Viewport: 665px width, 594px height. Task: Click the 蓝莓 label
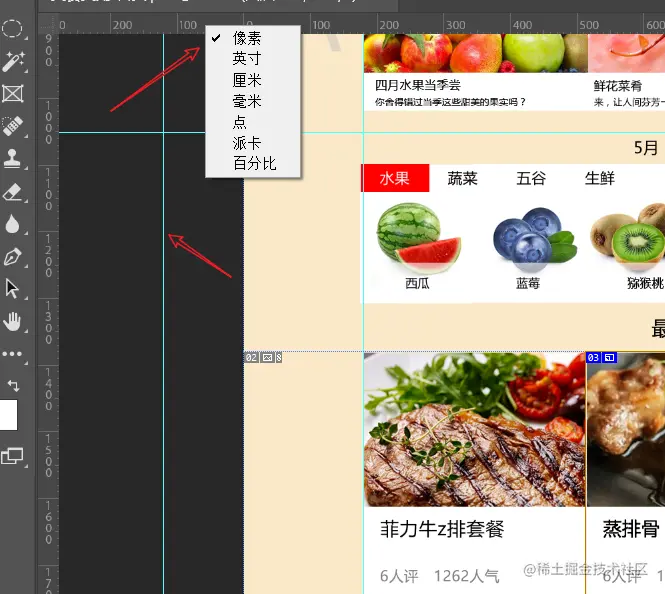[528, 283]
